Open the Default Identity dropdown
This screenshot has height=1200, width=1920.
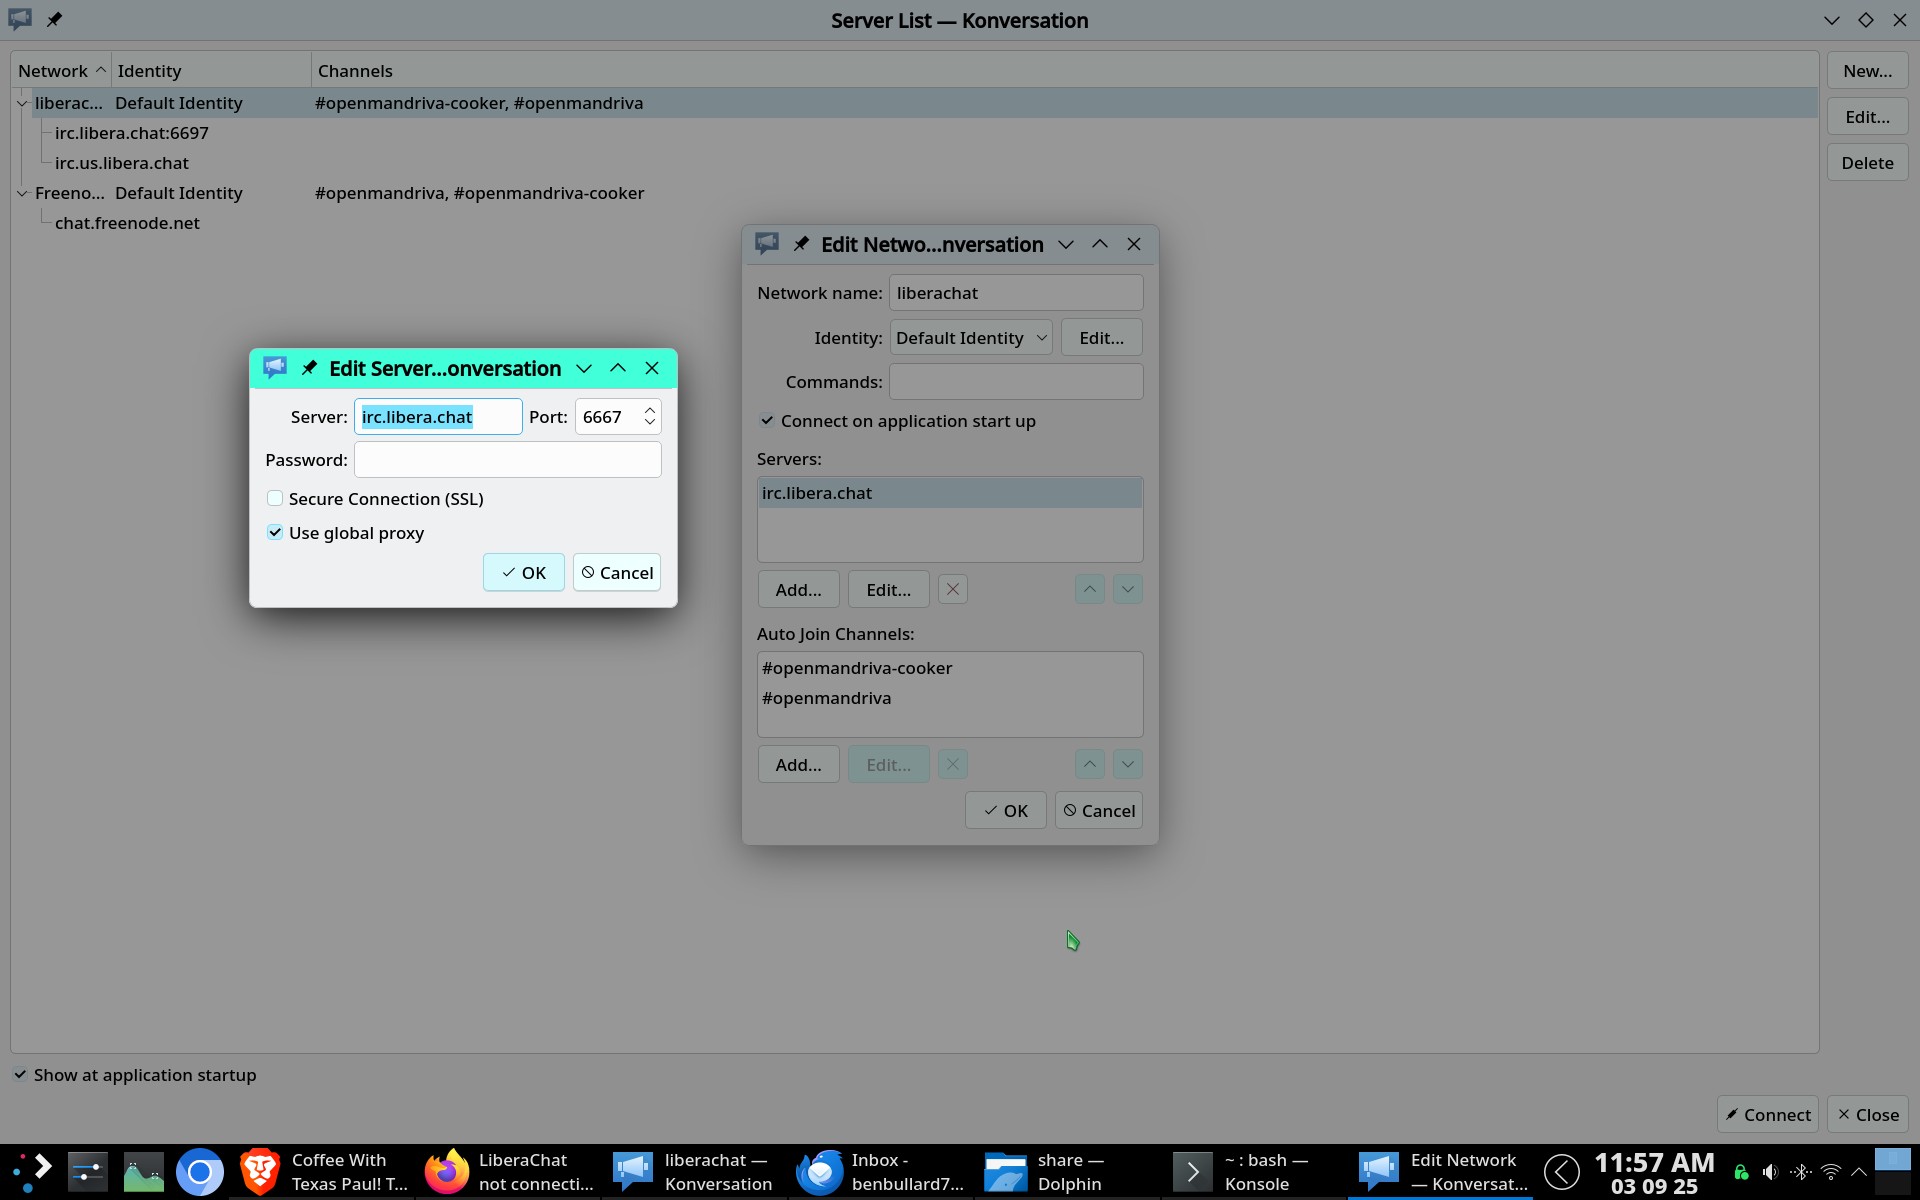pyautogui.click(x=970, y=338)
